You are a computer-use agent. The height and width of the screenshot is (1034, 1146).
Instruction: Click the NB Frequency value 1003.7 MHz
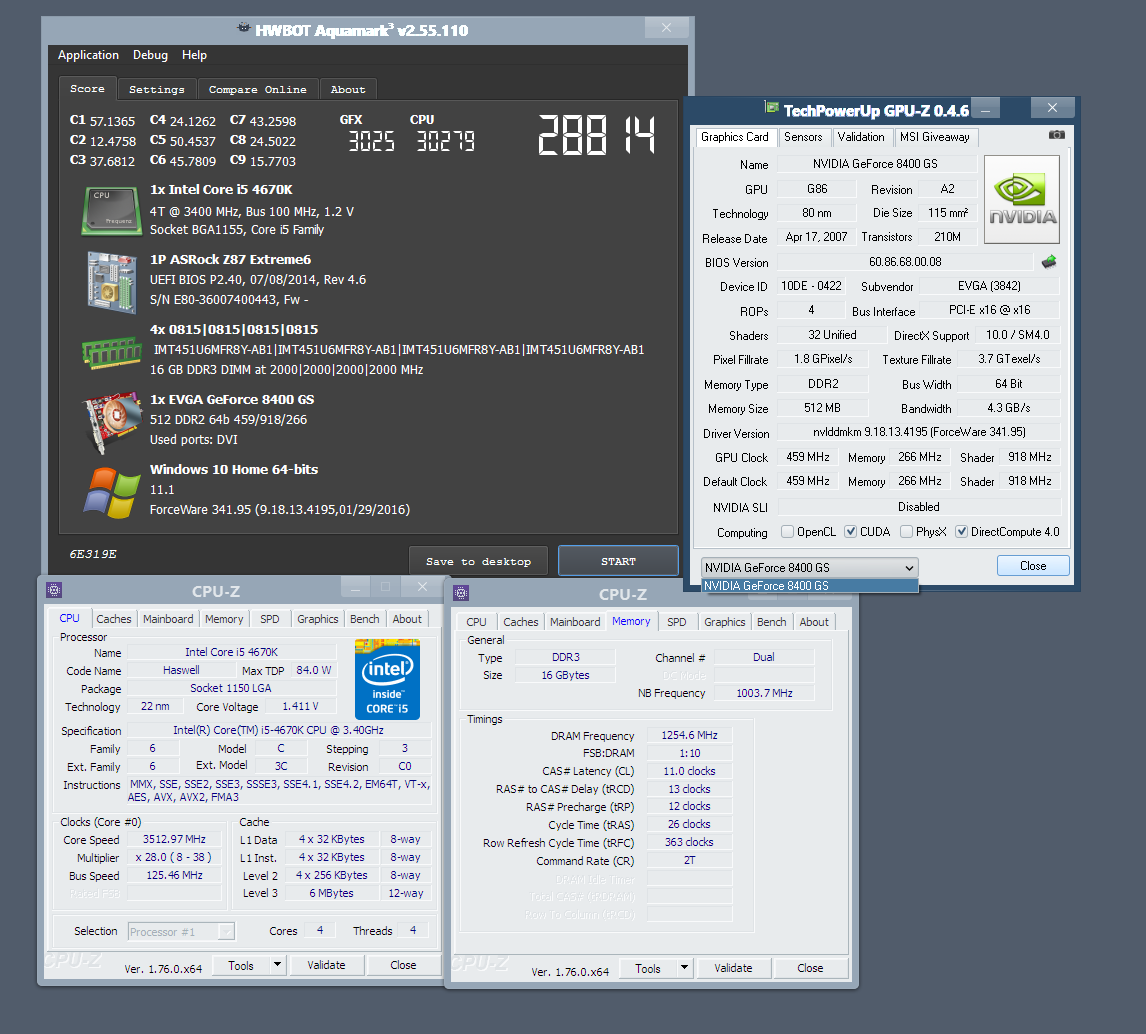pyautogui.click(x=764, y=693)
